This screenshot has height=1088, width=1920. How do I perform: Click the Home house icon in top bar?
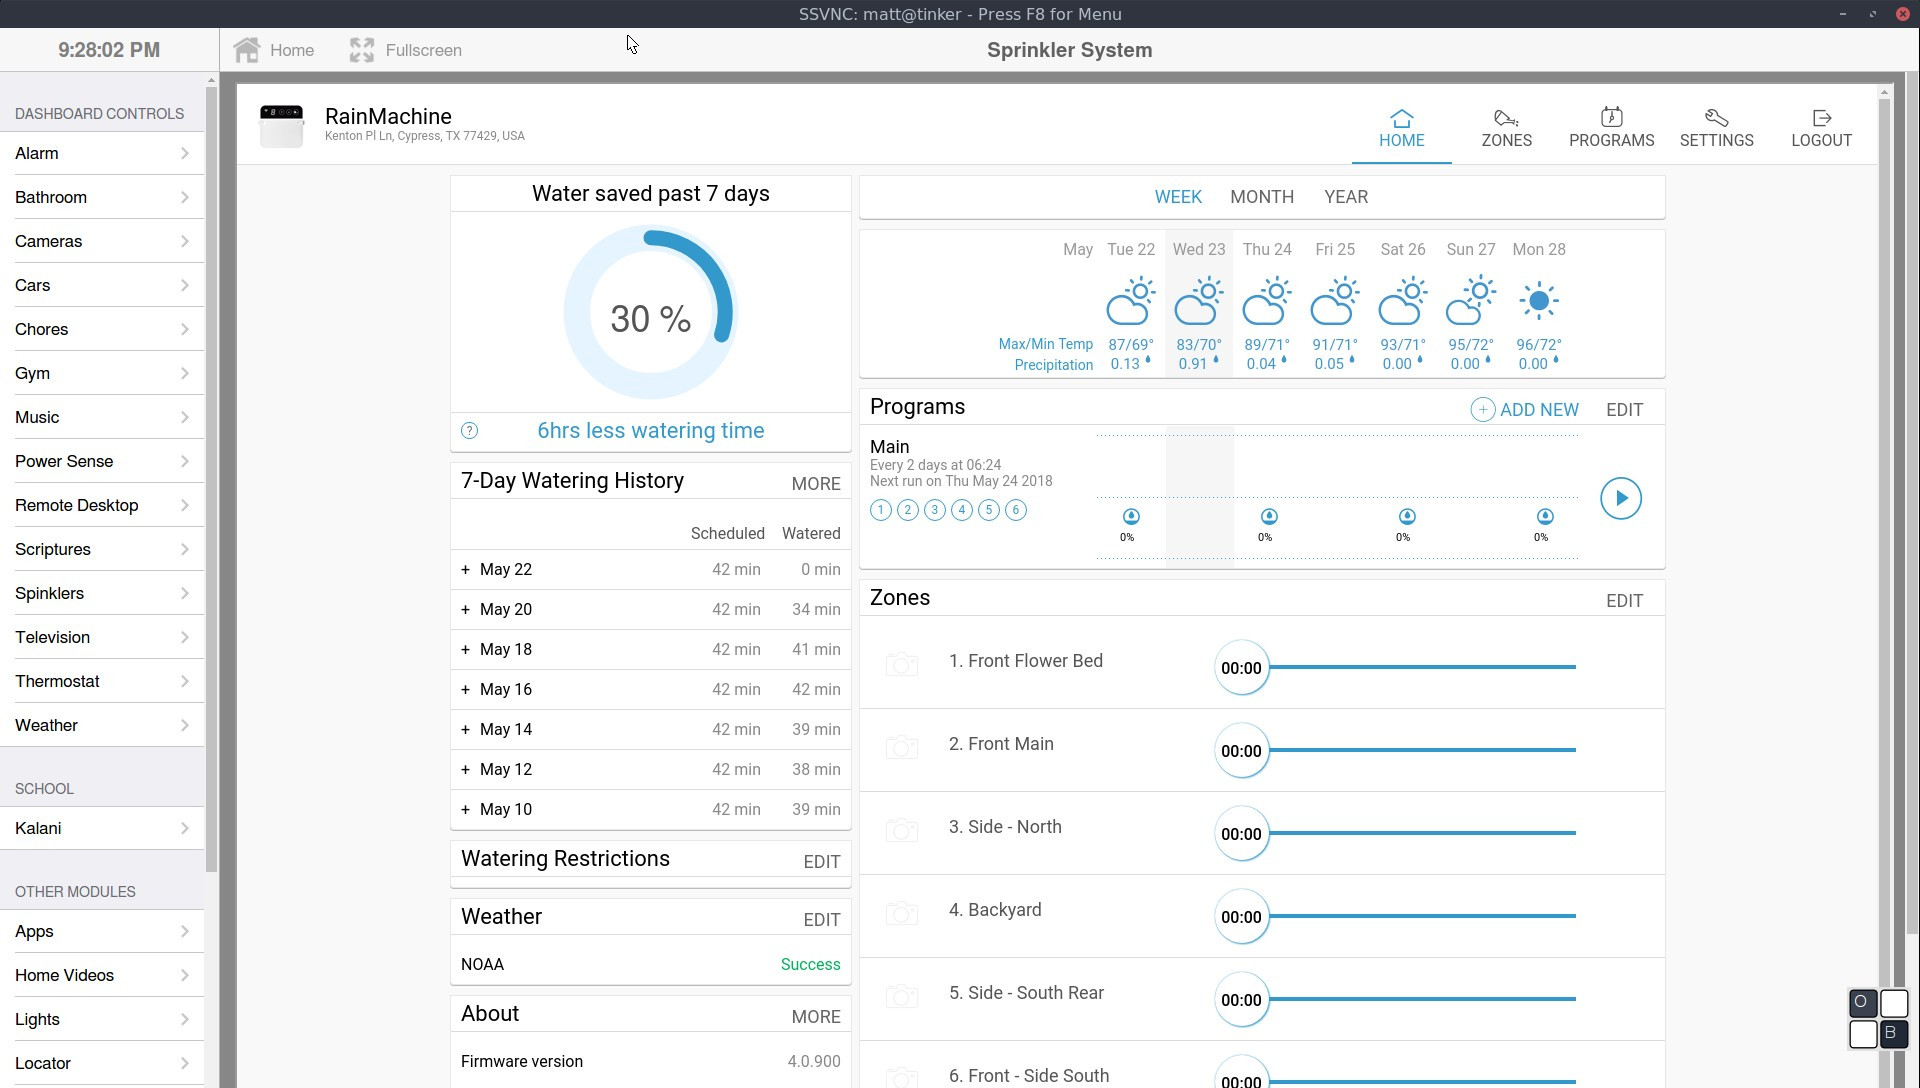[247, 50]
